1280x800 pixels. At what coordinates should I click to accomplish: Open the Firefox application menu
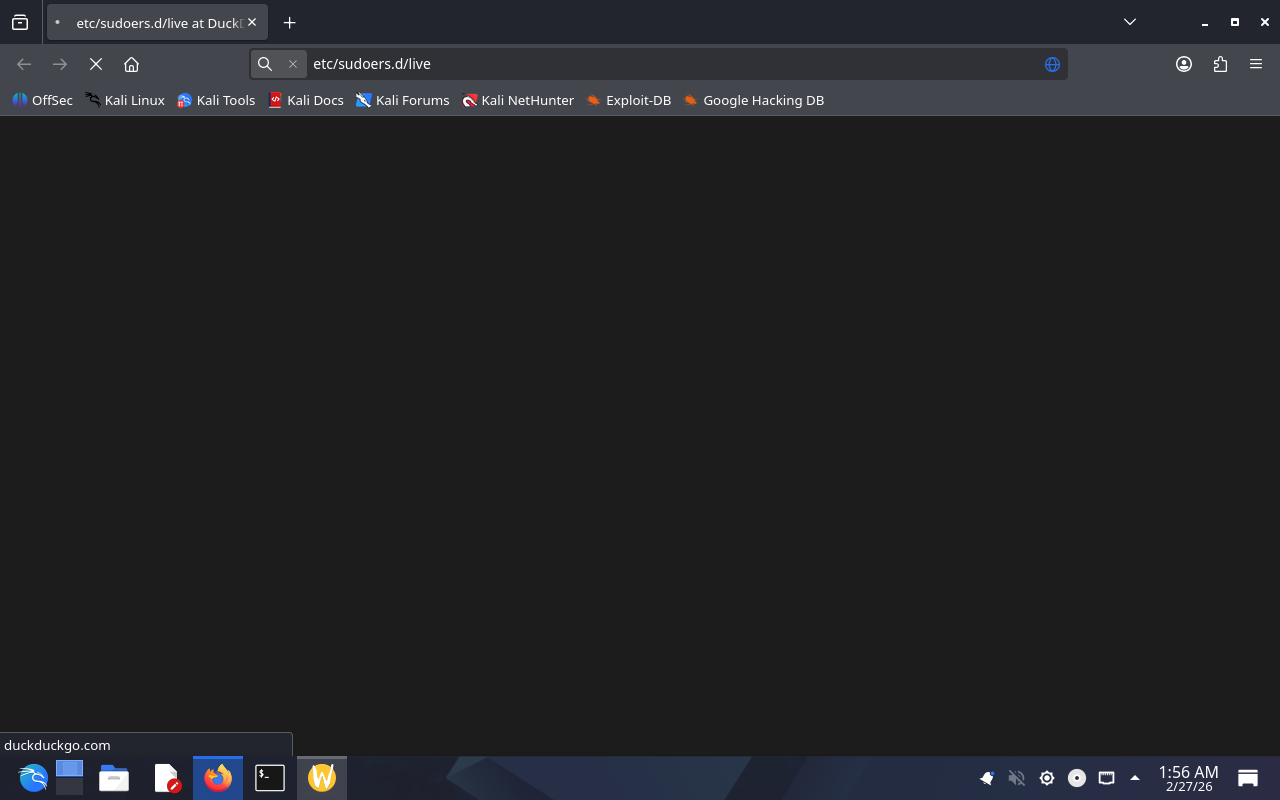pos(1256,64)
